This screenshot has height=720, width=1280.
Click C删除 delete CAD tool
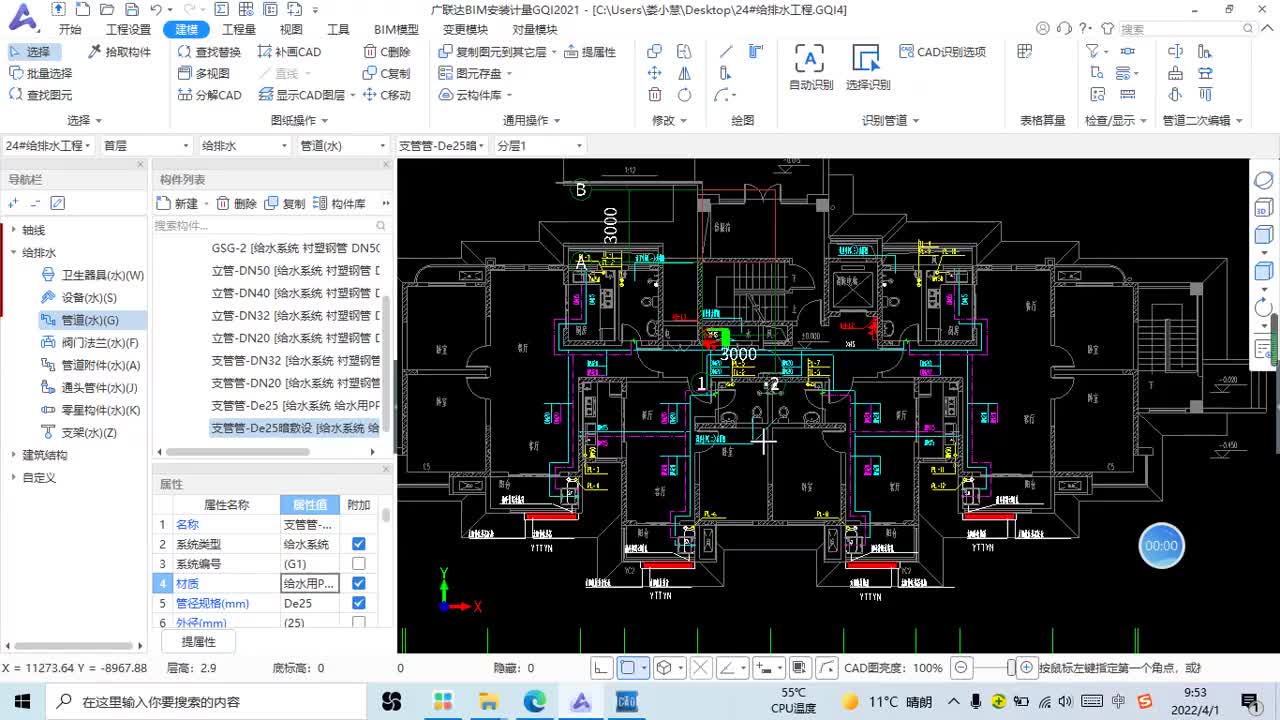(x=387, y=51)
